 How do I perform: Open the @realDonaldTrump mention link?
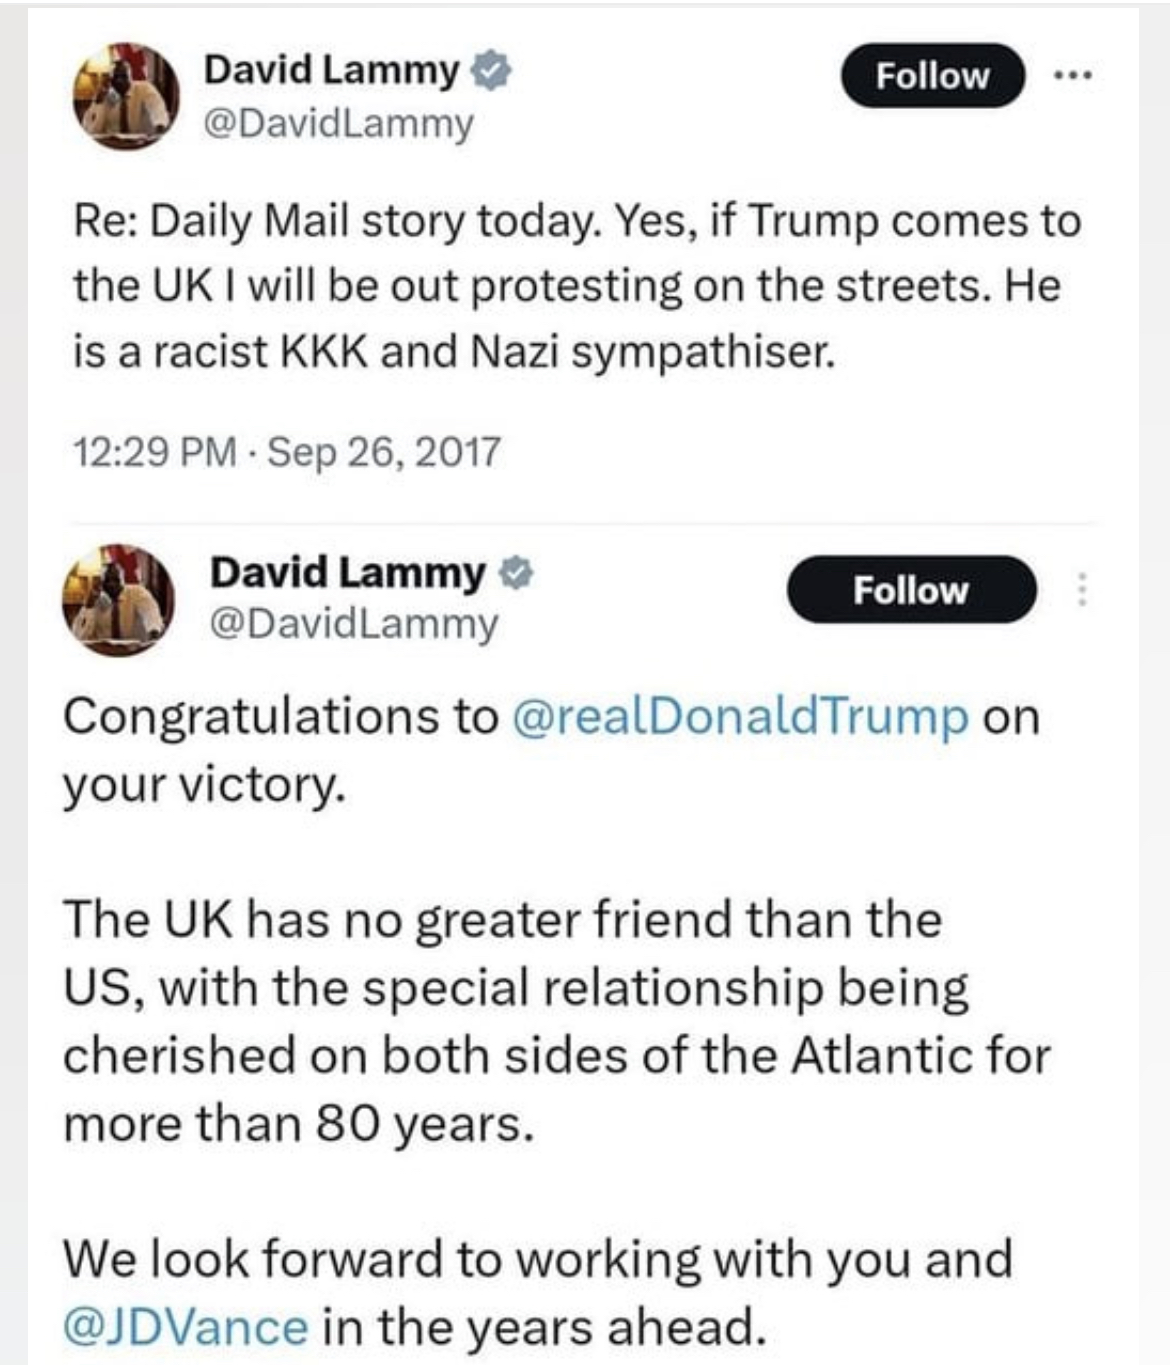tap(740, 717)
